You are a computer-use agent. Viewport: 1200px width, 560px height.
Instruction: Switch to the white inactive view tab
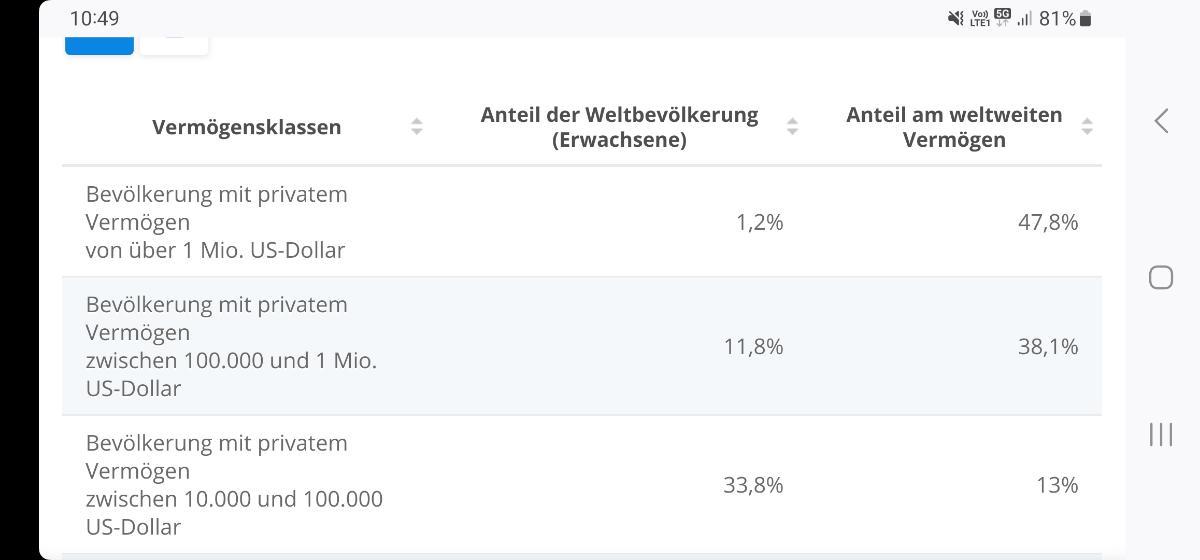point(174,42)
